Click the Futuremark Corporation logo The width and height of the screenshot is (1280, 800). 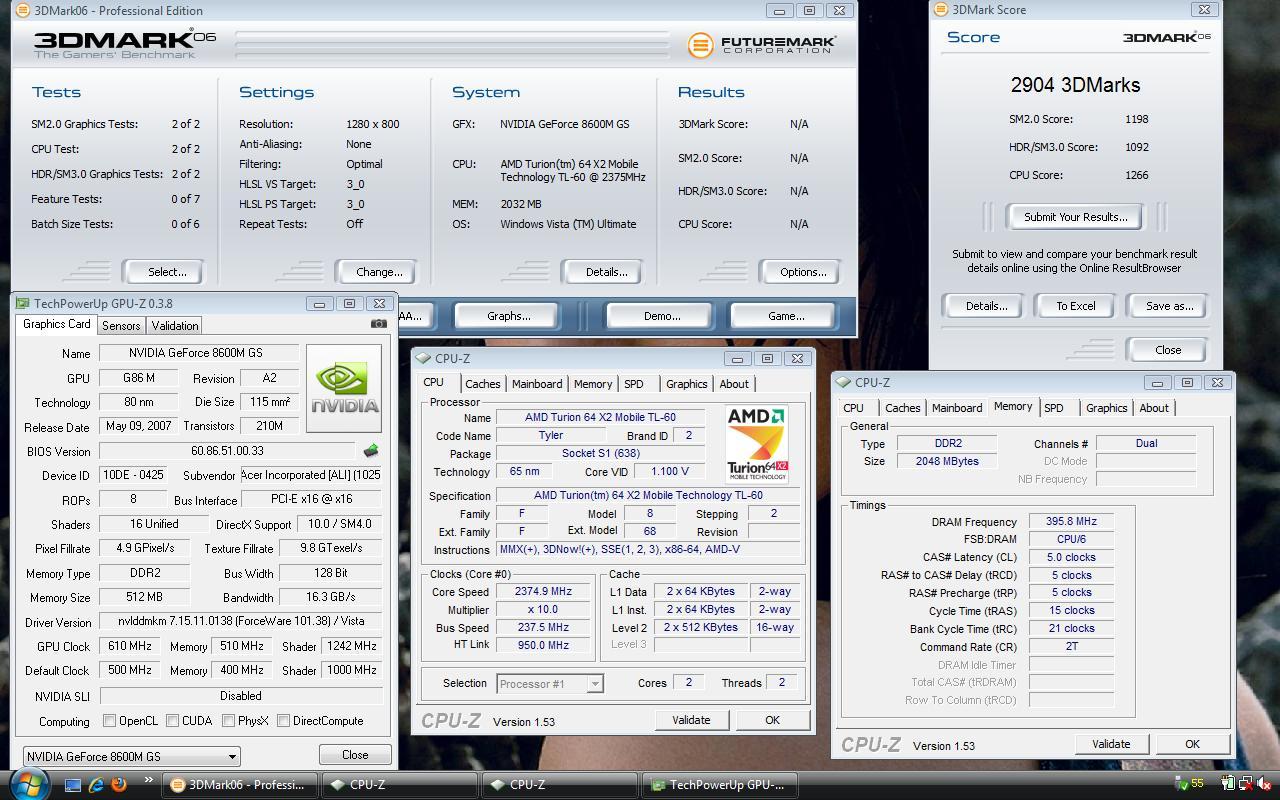pos(762,45)
